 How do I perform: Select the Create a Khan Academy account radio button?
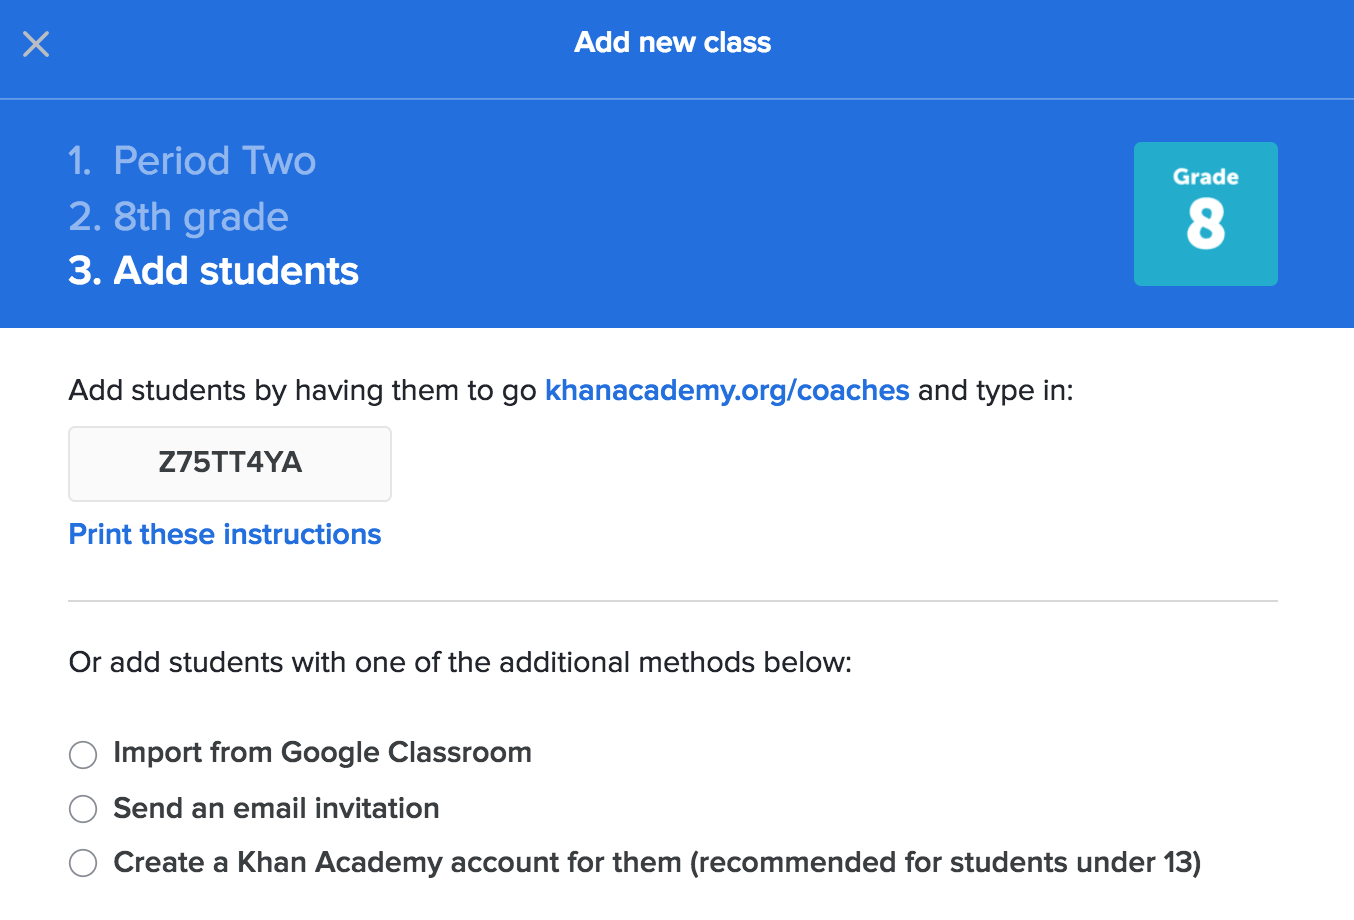(x=83, y=863)
